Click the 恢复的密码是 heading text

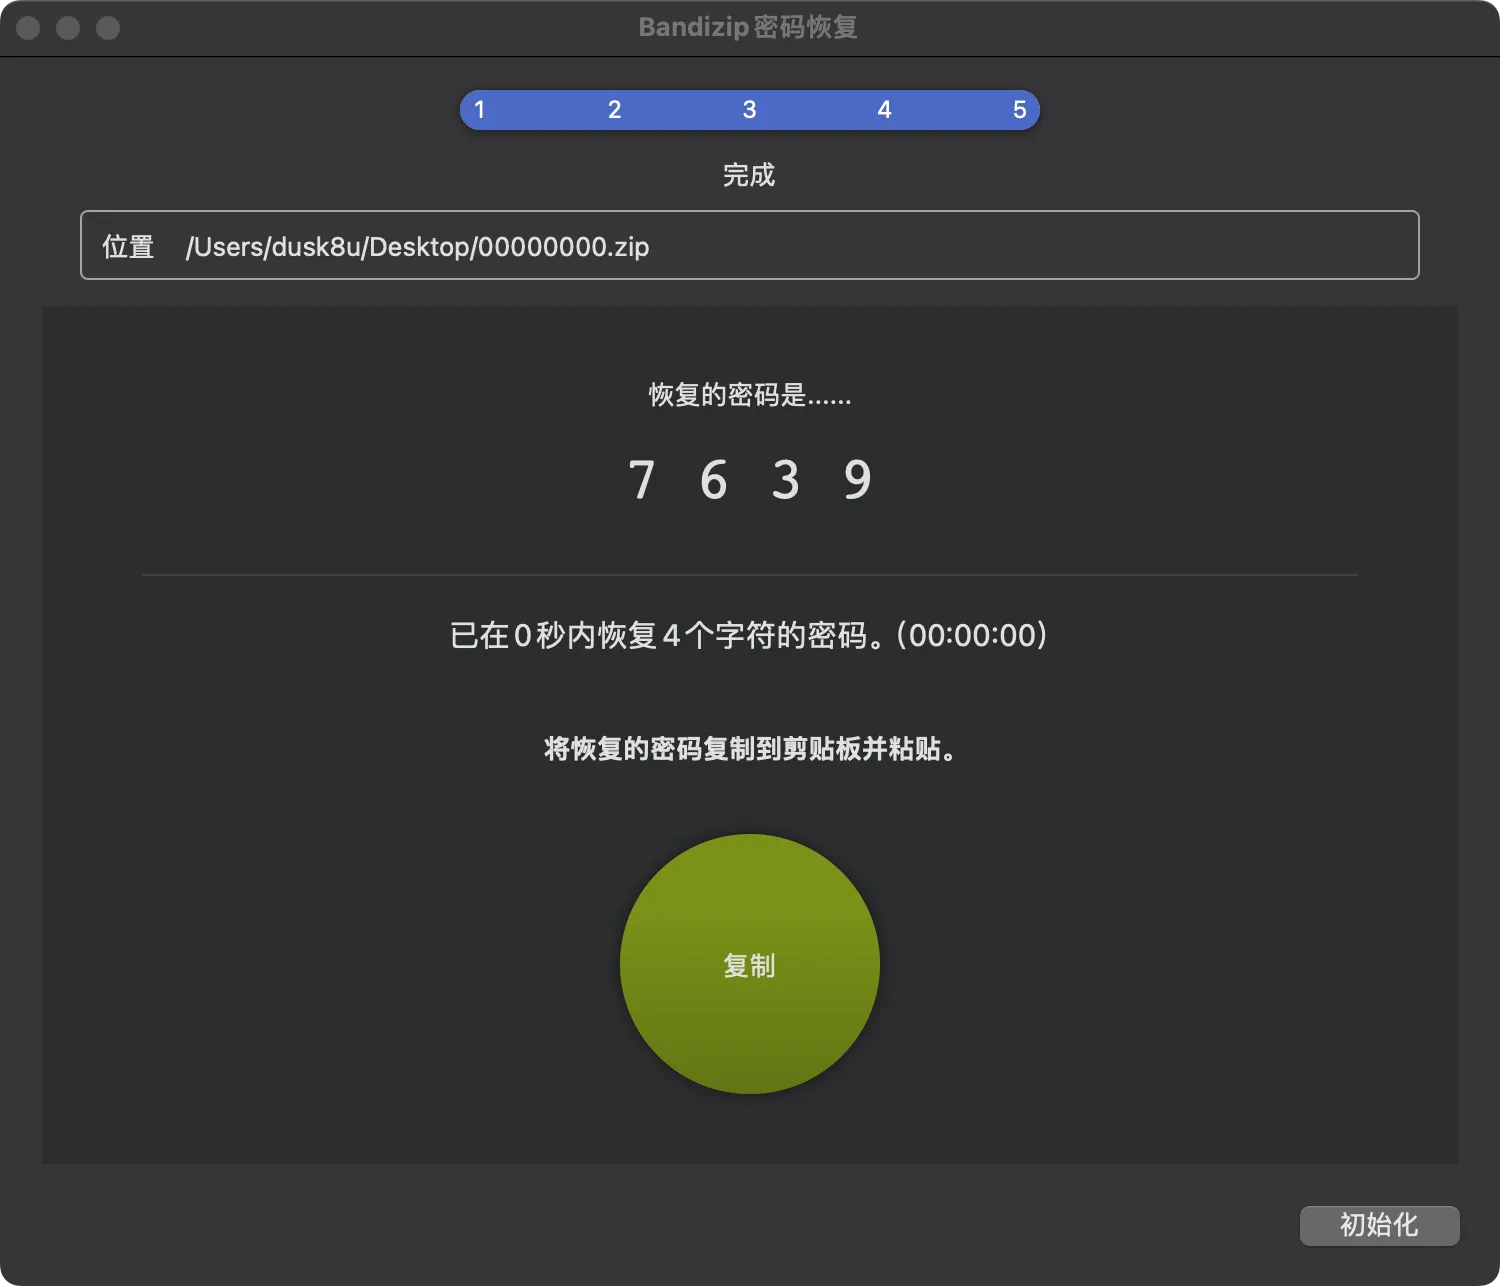[x=750, y=395]
